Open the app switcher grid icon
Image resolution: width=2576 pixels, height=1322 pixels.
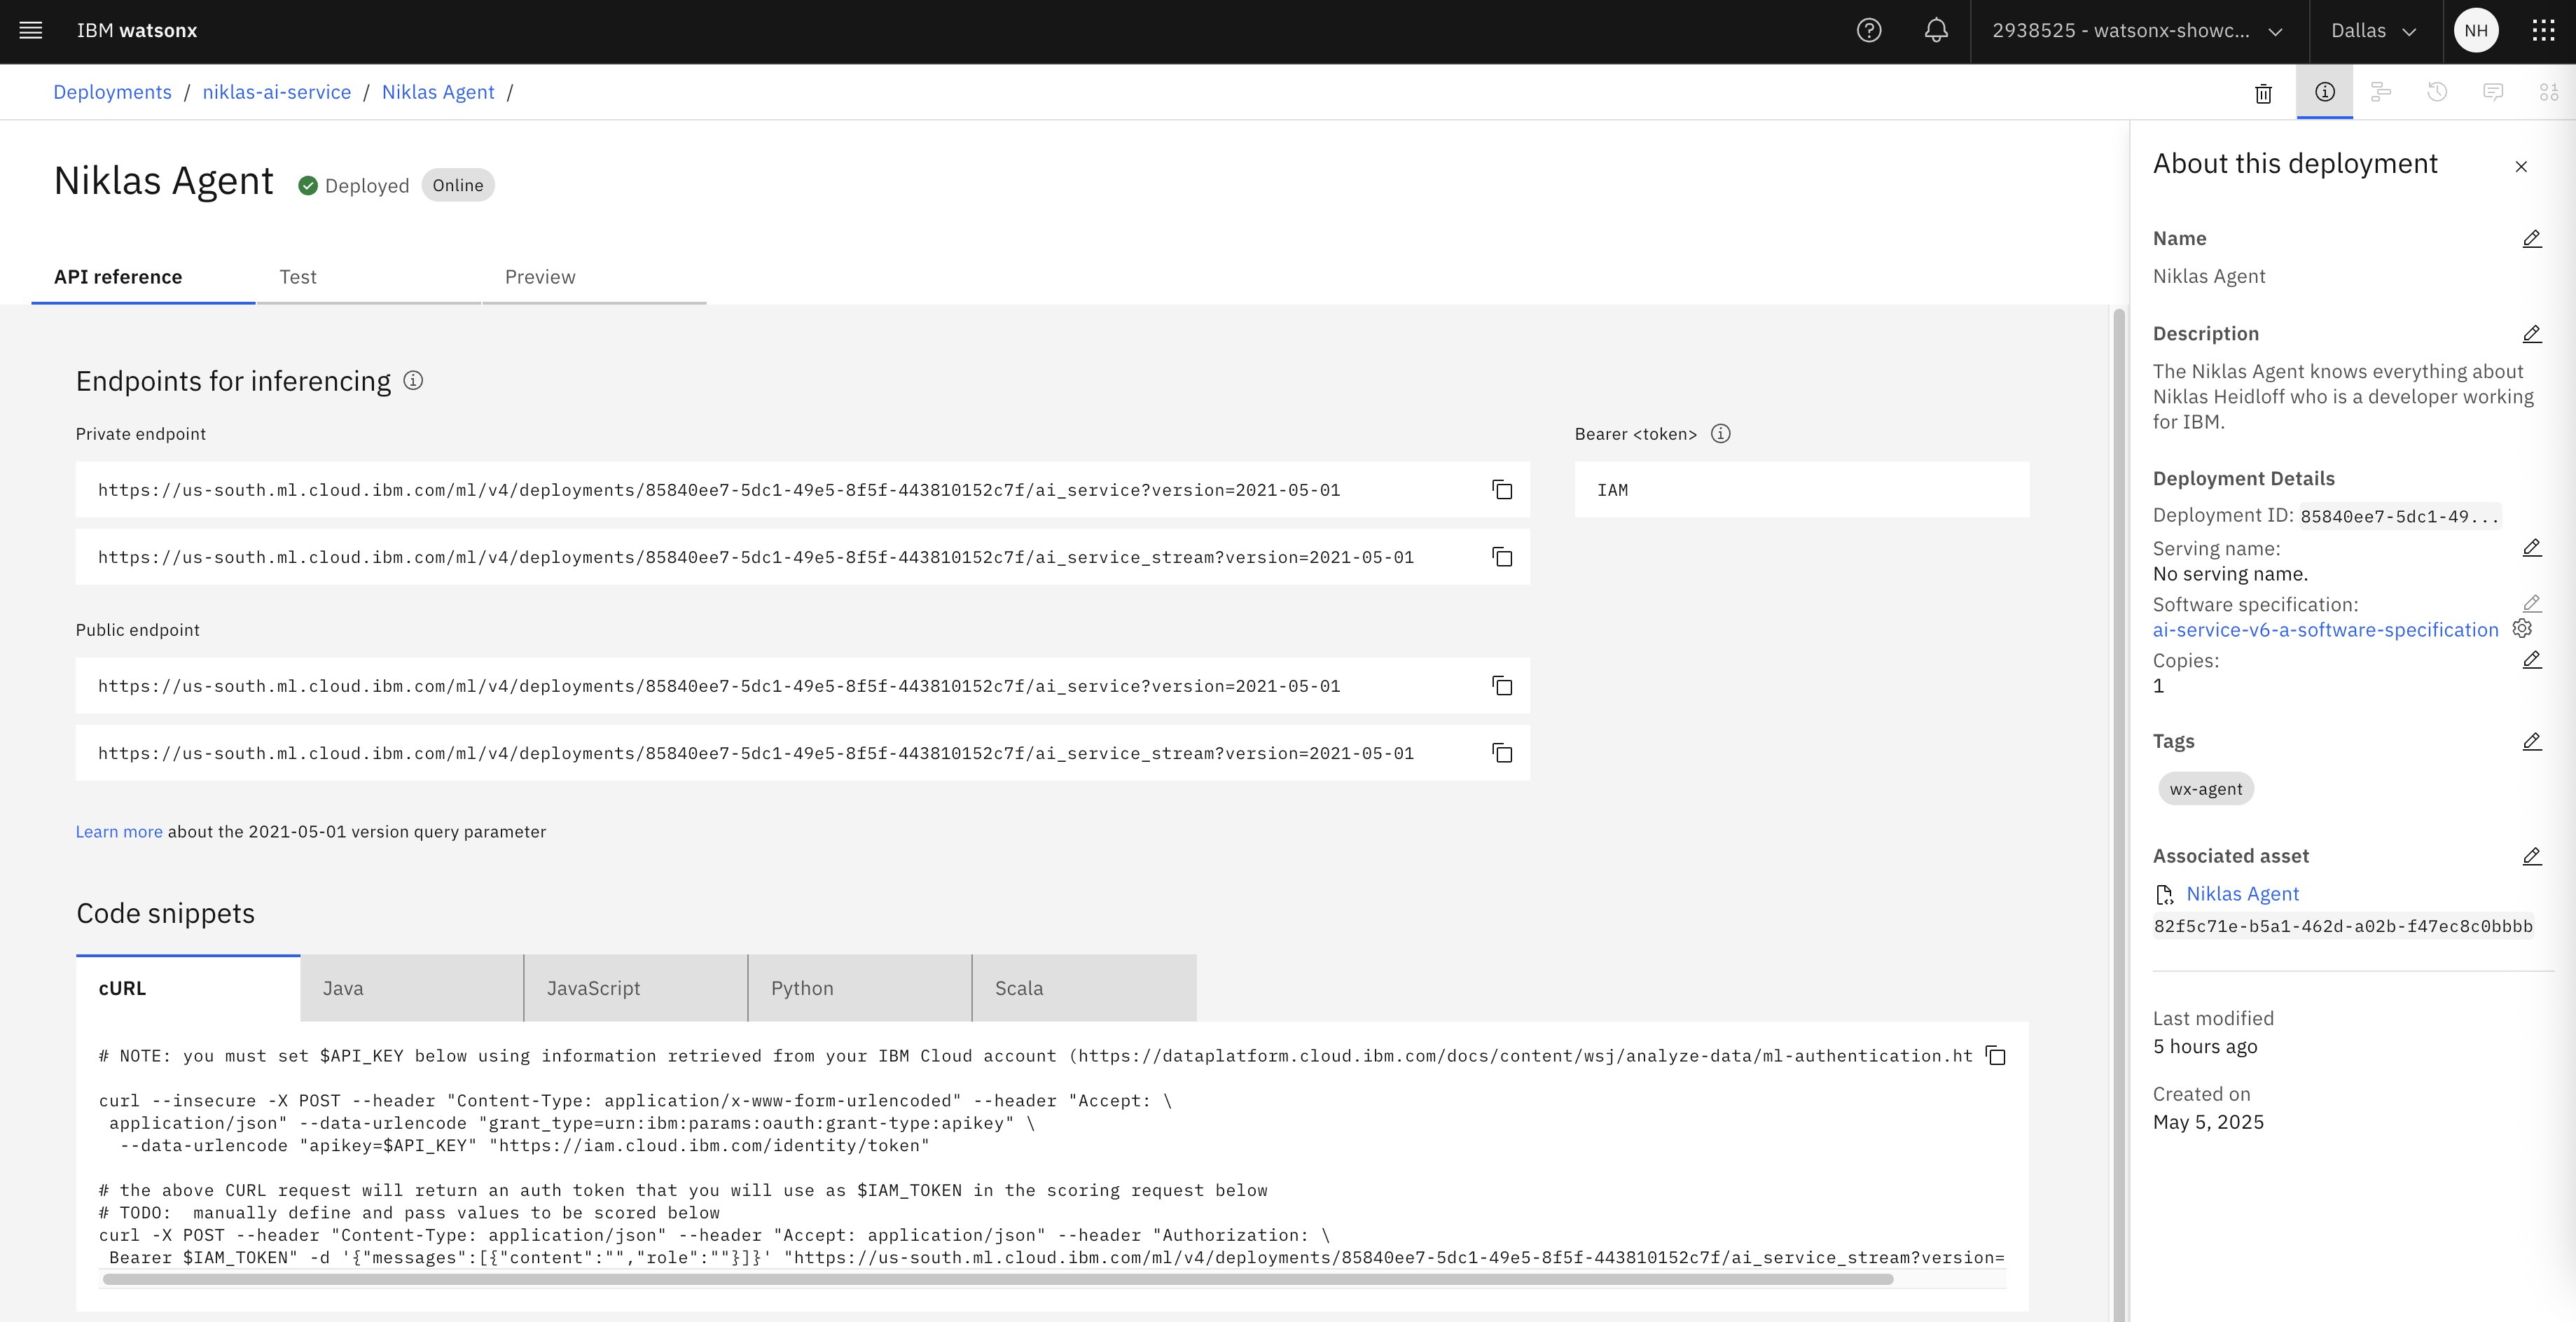click(2543, 30)
